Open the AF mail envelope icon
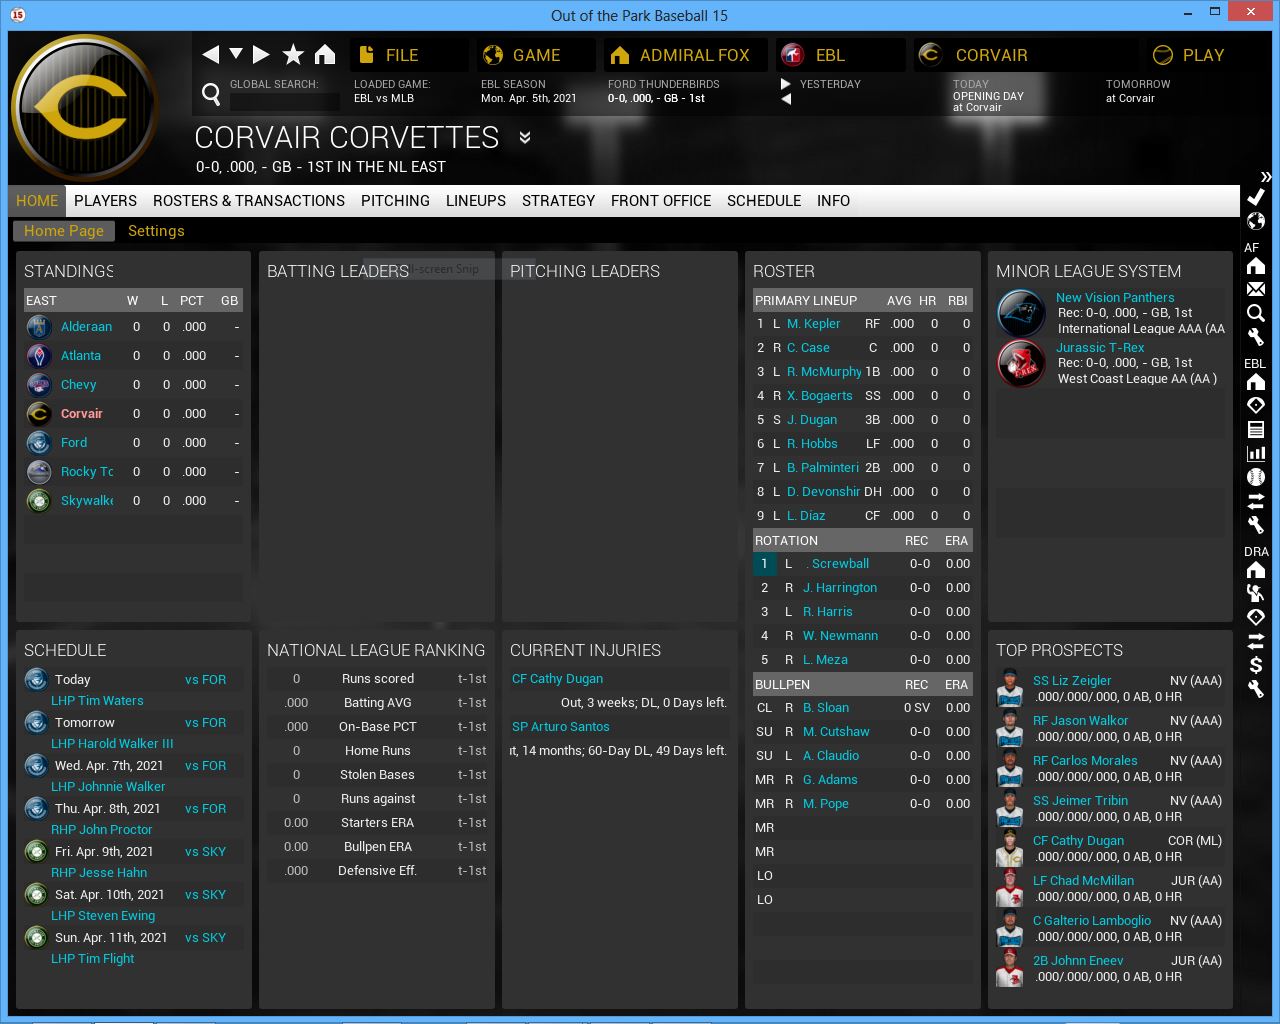Screen dimensions: 1280x1024 coord(1256,289)
